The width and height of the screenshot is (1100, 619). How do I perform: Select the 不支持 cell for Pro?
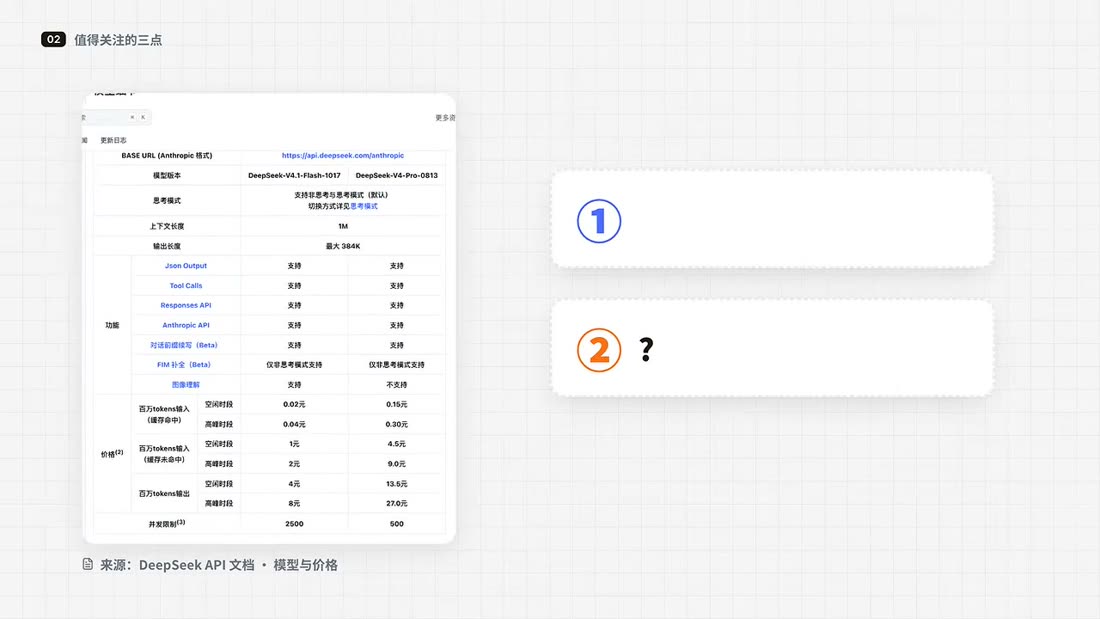click(396, 385)
